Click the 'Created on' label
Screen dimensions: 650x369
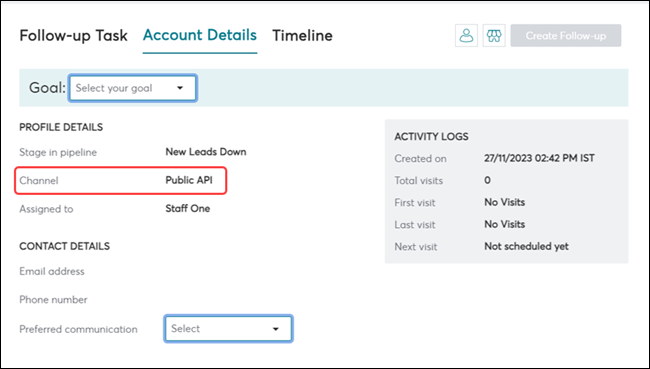click(420, 159)
